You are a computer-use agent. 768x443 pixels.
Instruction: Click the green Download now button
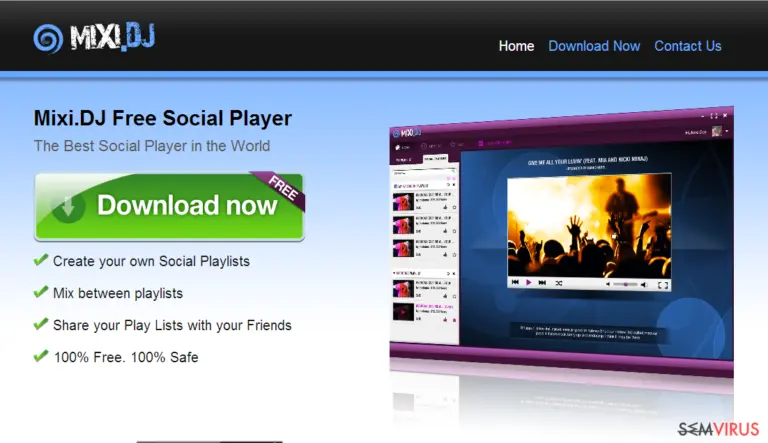tap(169, 206)
